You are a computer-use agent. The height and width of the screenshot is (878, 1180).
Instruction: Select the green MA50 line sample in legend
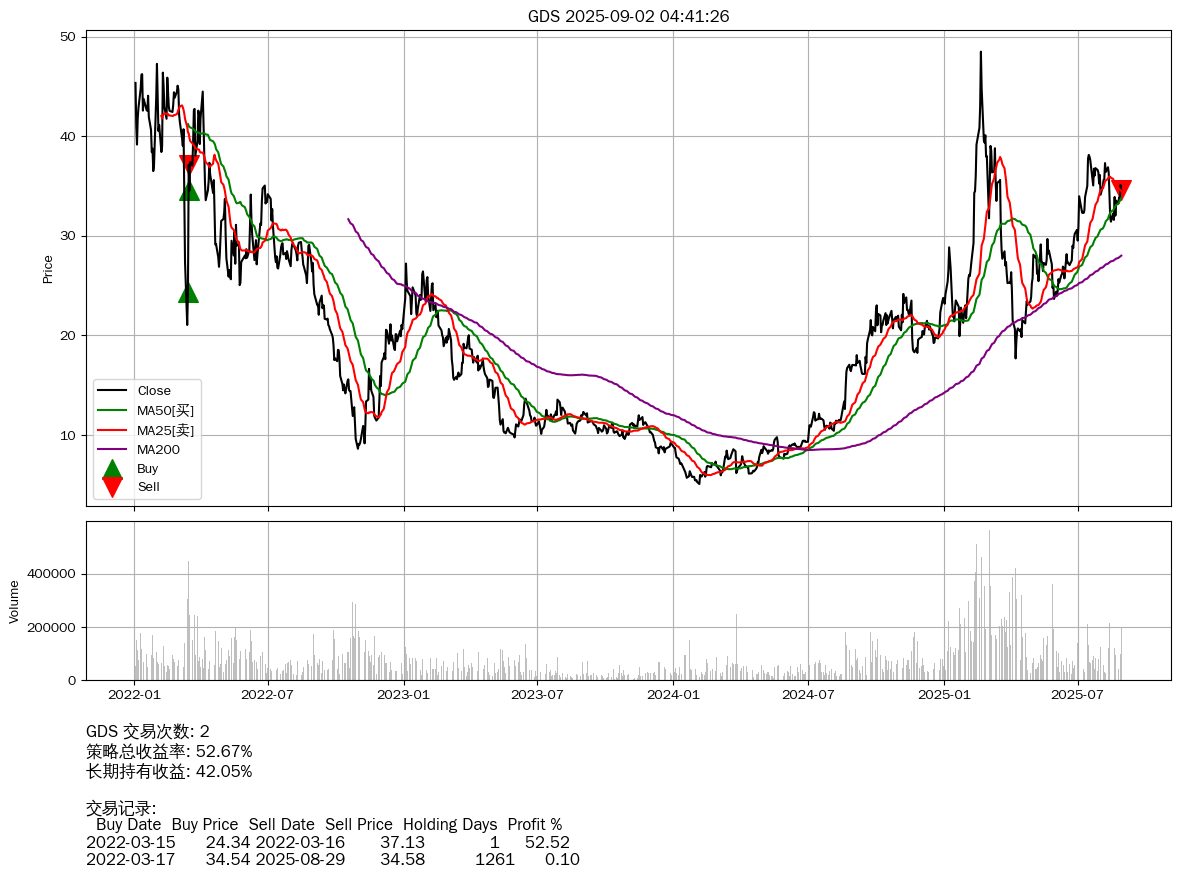tap(113, 410)
